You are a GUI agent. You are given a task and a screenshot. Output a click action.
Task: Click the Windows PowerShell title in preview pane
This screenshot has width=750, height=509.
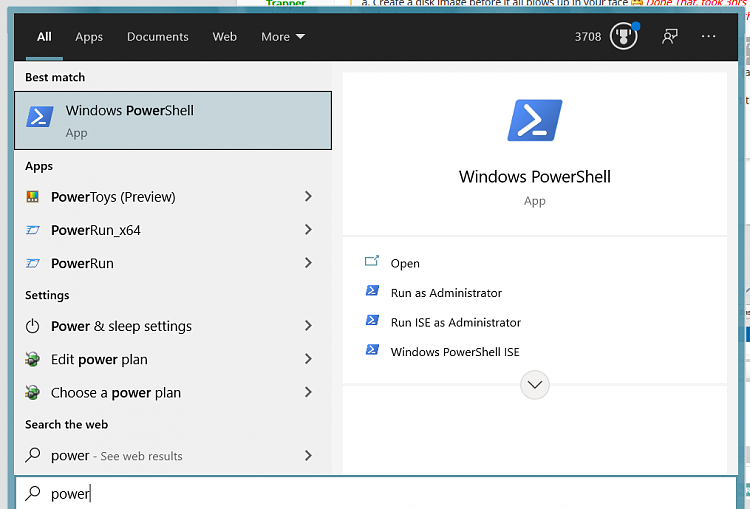535,177
